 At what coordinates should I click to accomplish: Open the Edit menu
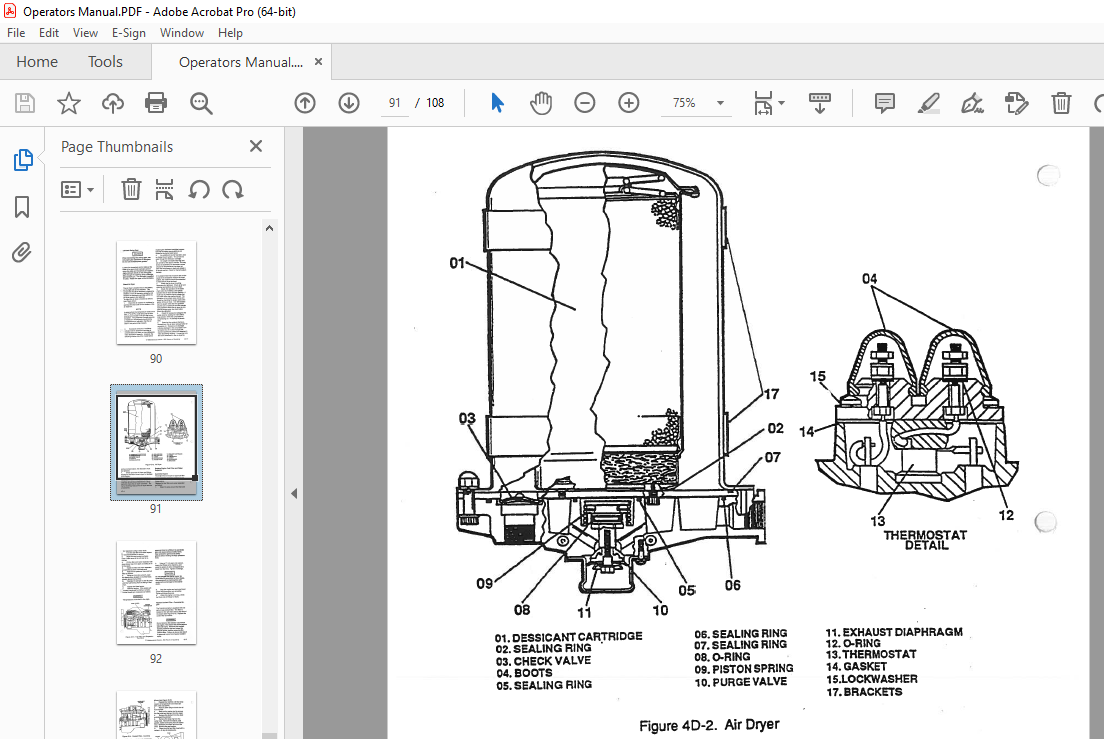(x=49, y=32)
